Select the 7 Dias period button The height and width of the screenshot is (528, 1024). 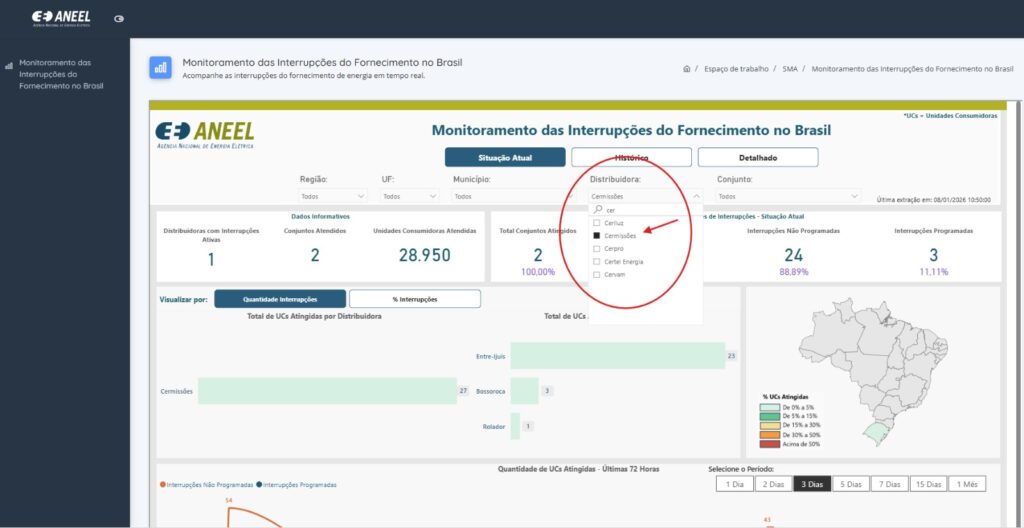click(890, 484)
